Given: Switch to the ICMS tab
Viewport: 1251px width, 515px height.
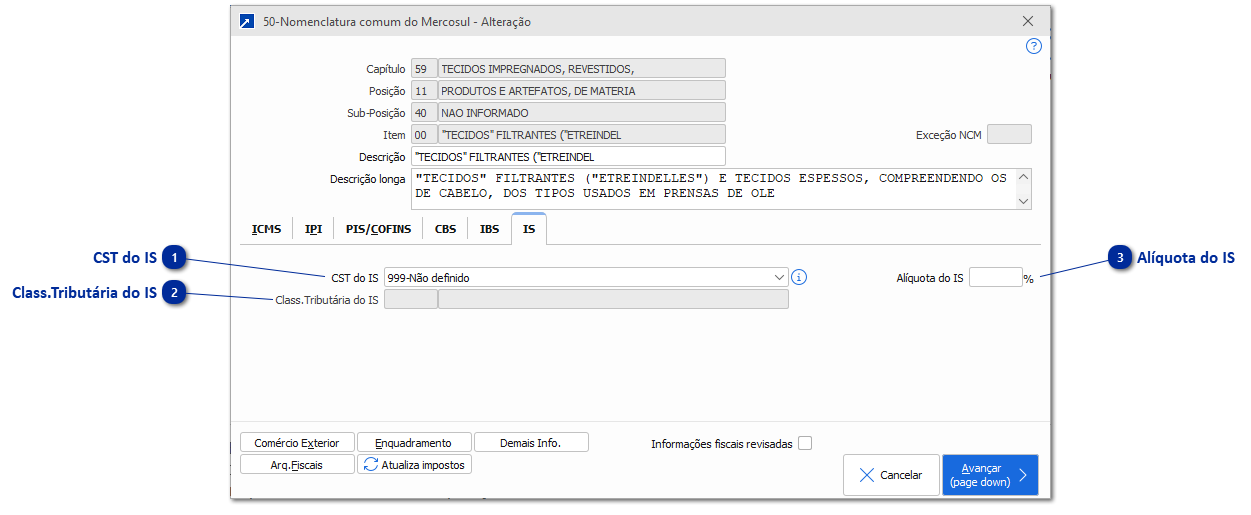Looking at the screenshot, I should (x=266, y=229).
